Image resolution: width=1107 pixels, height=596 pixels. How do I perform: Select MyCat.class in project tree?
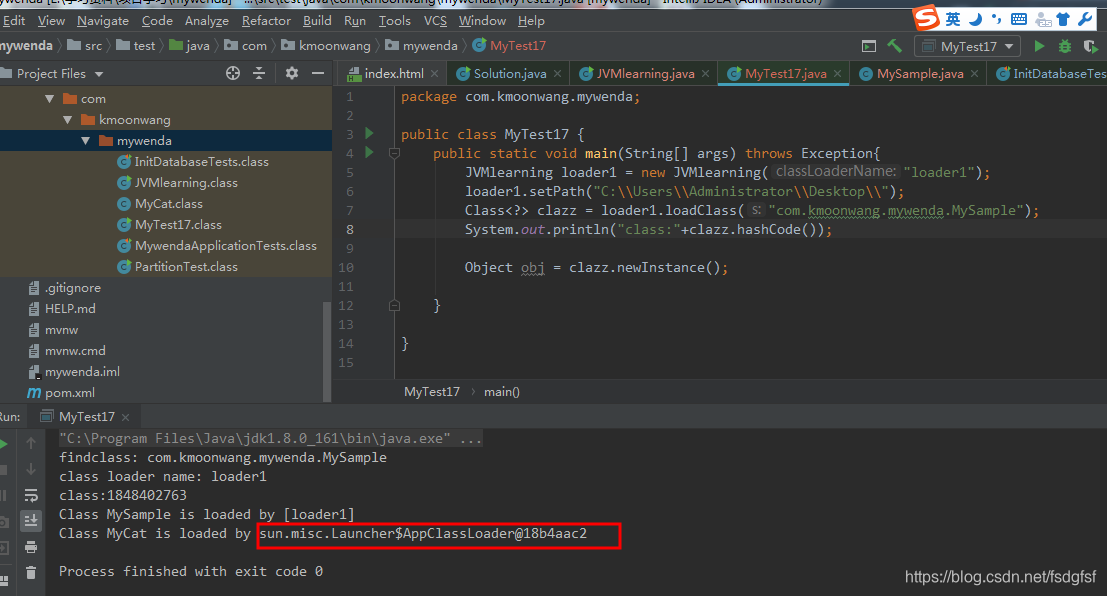point(160,204)
